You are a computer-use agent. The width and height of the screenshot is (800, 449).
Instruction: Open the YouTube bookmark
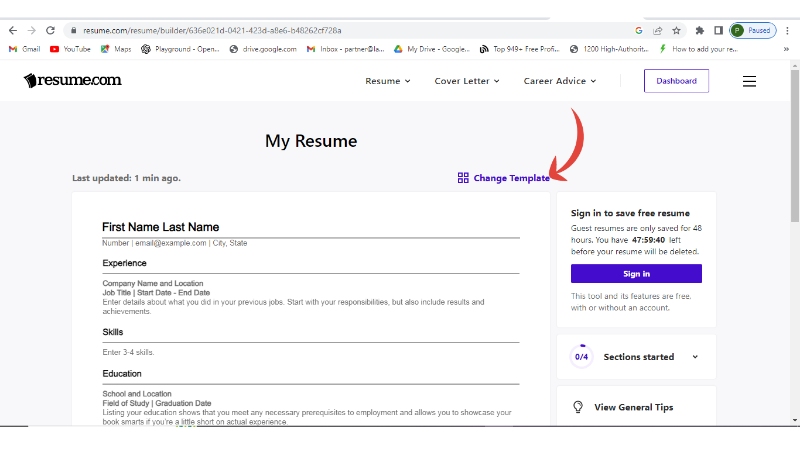coord(70,48)
